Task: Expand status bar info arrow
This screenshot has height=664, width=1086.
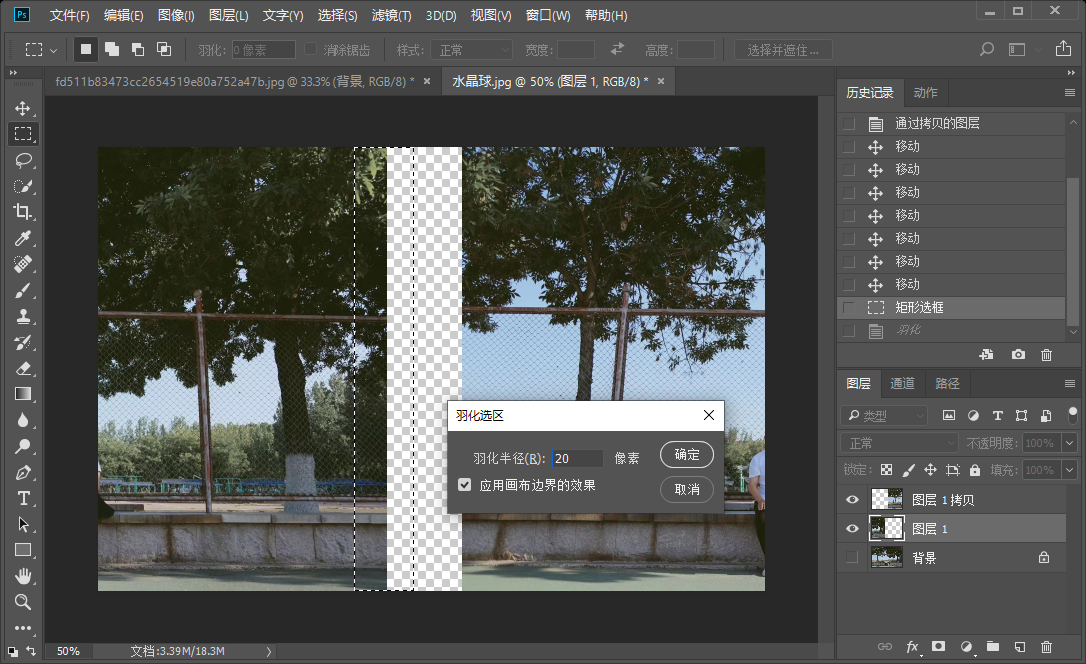Action: (269, 652)
